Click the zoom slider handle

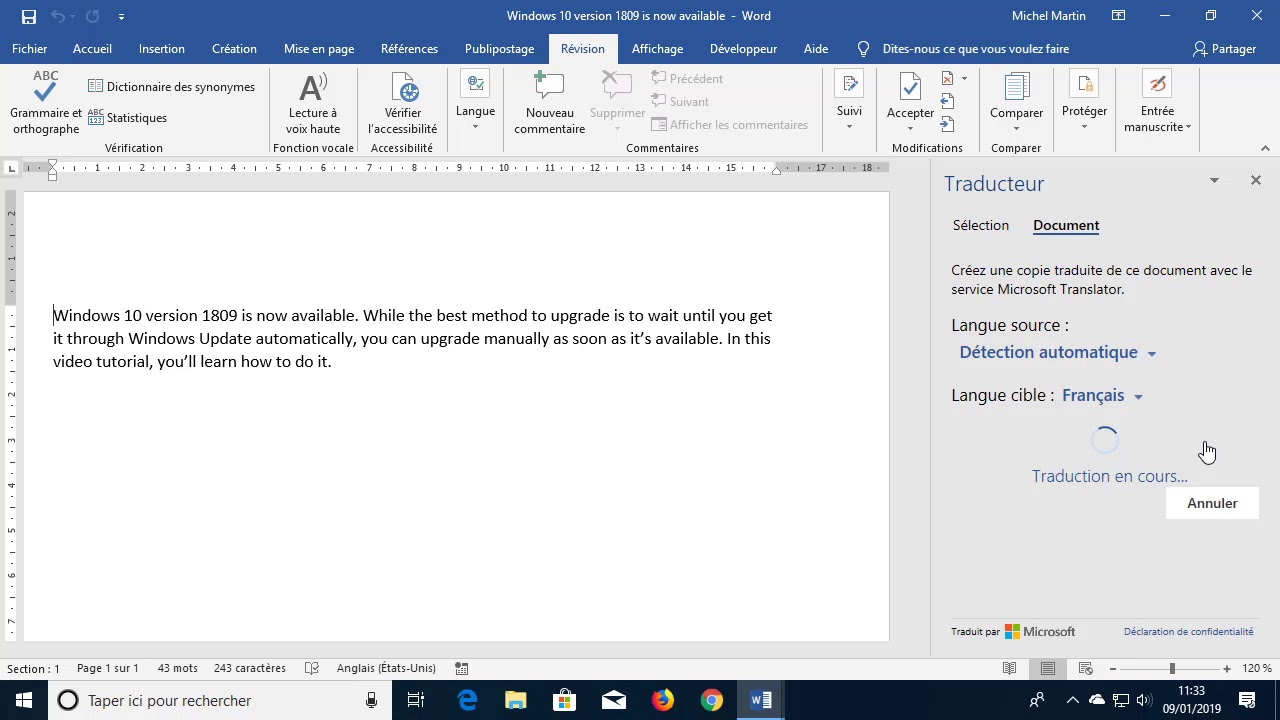(1172, 668)
